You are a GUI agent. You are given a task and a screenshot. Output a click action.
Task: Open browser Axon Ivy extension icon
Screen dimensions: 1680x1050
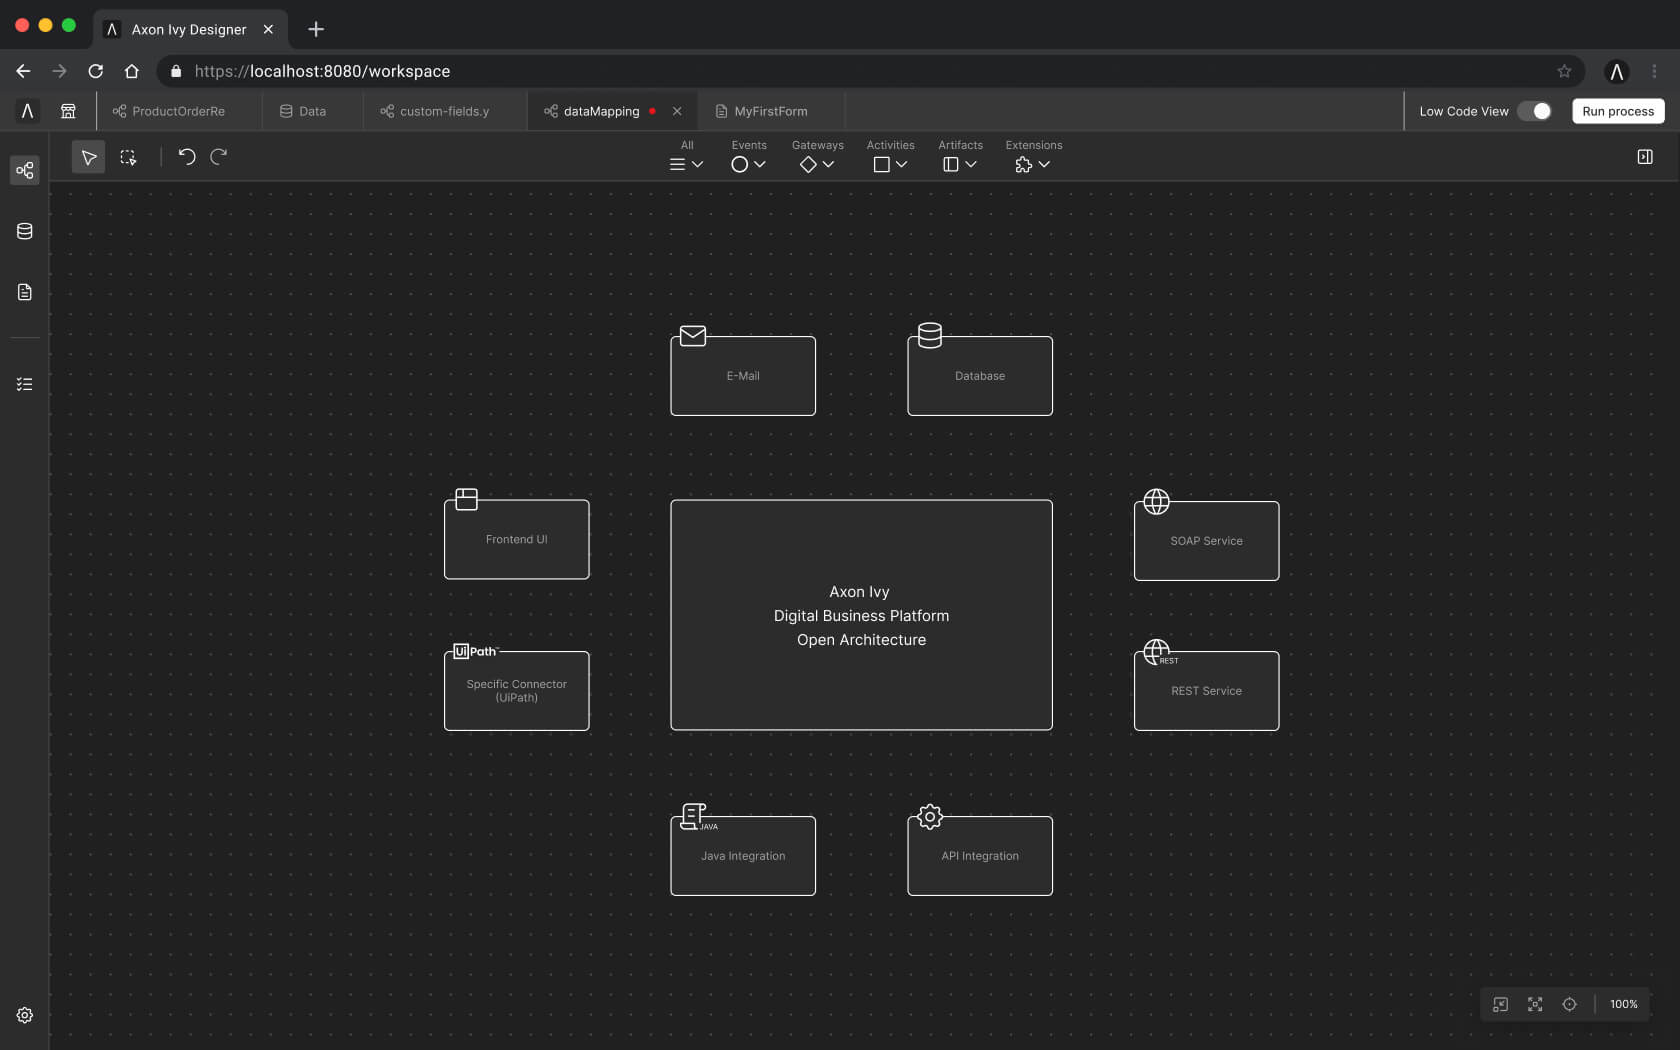pos(1616,71)
